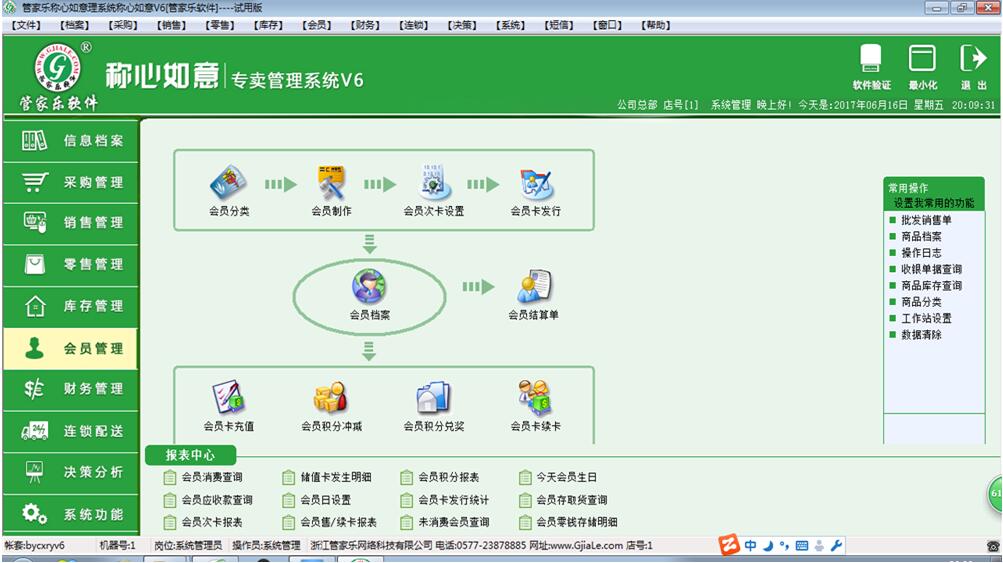Open the 档案 menu
The width and height of the screenshot is (1003, 563).
(74, 25)
